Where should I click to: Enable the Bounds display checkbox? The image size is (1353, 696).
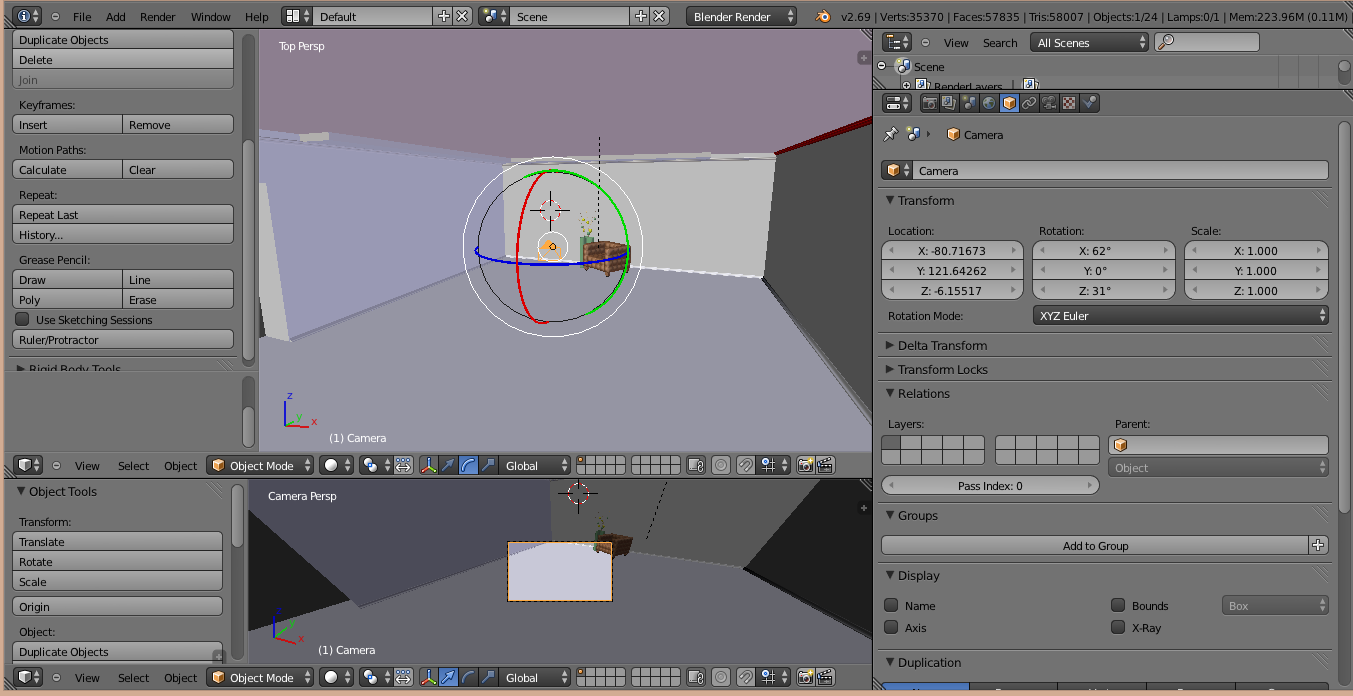[x=1118, y=605]
